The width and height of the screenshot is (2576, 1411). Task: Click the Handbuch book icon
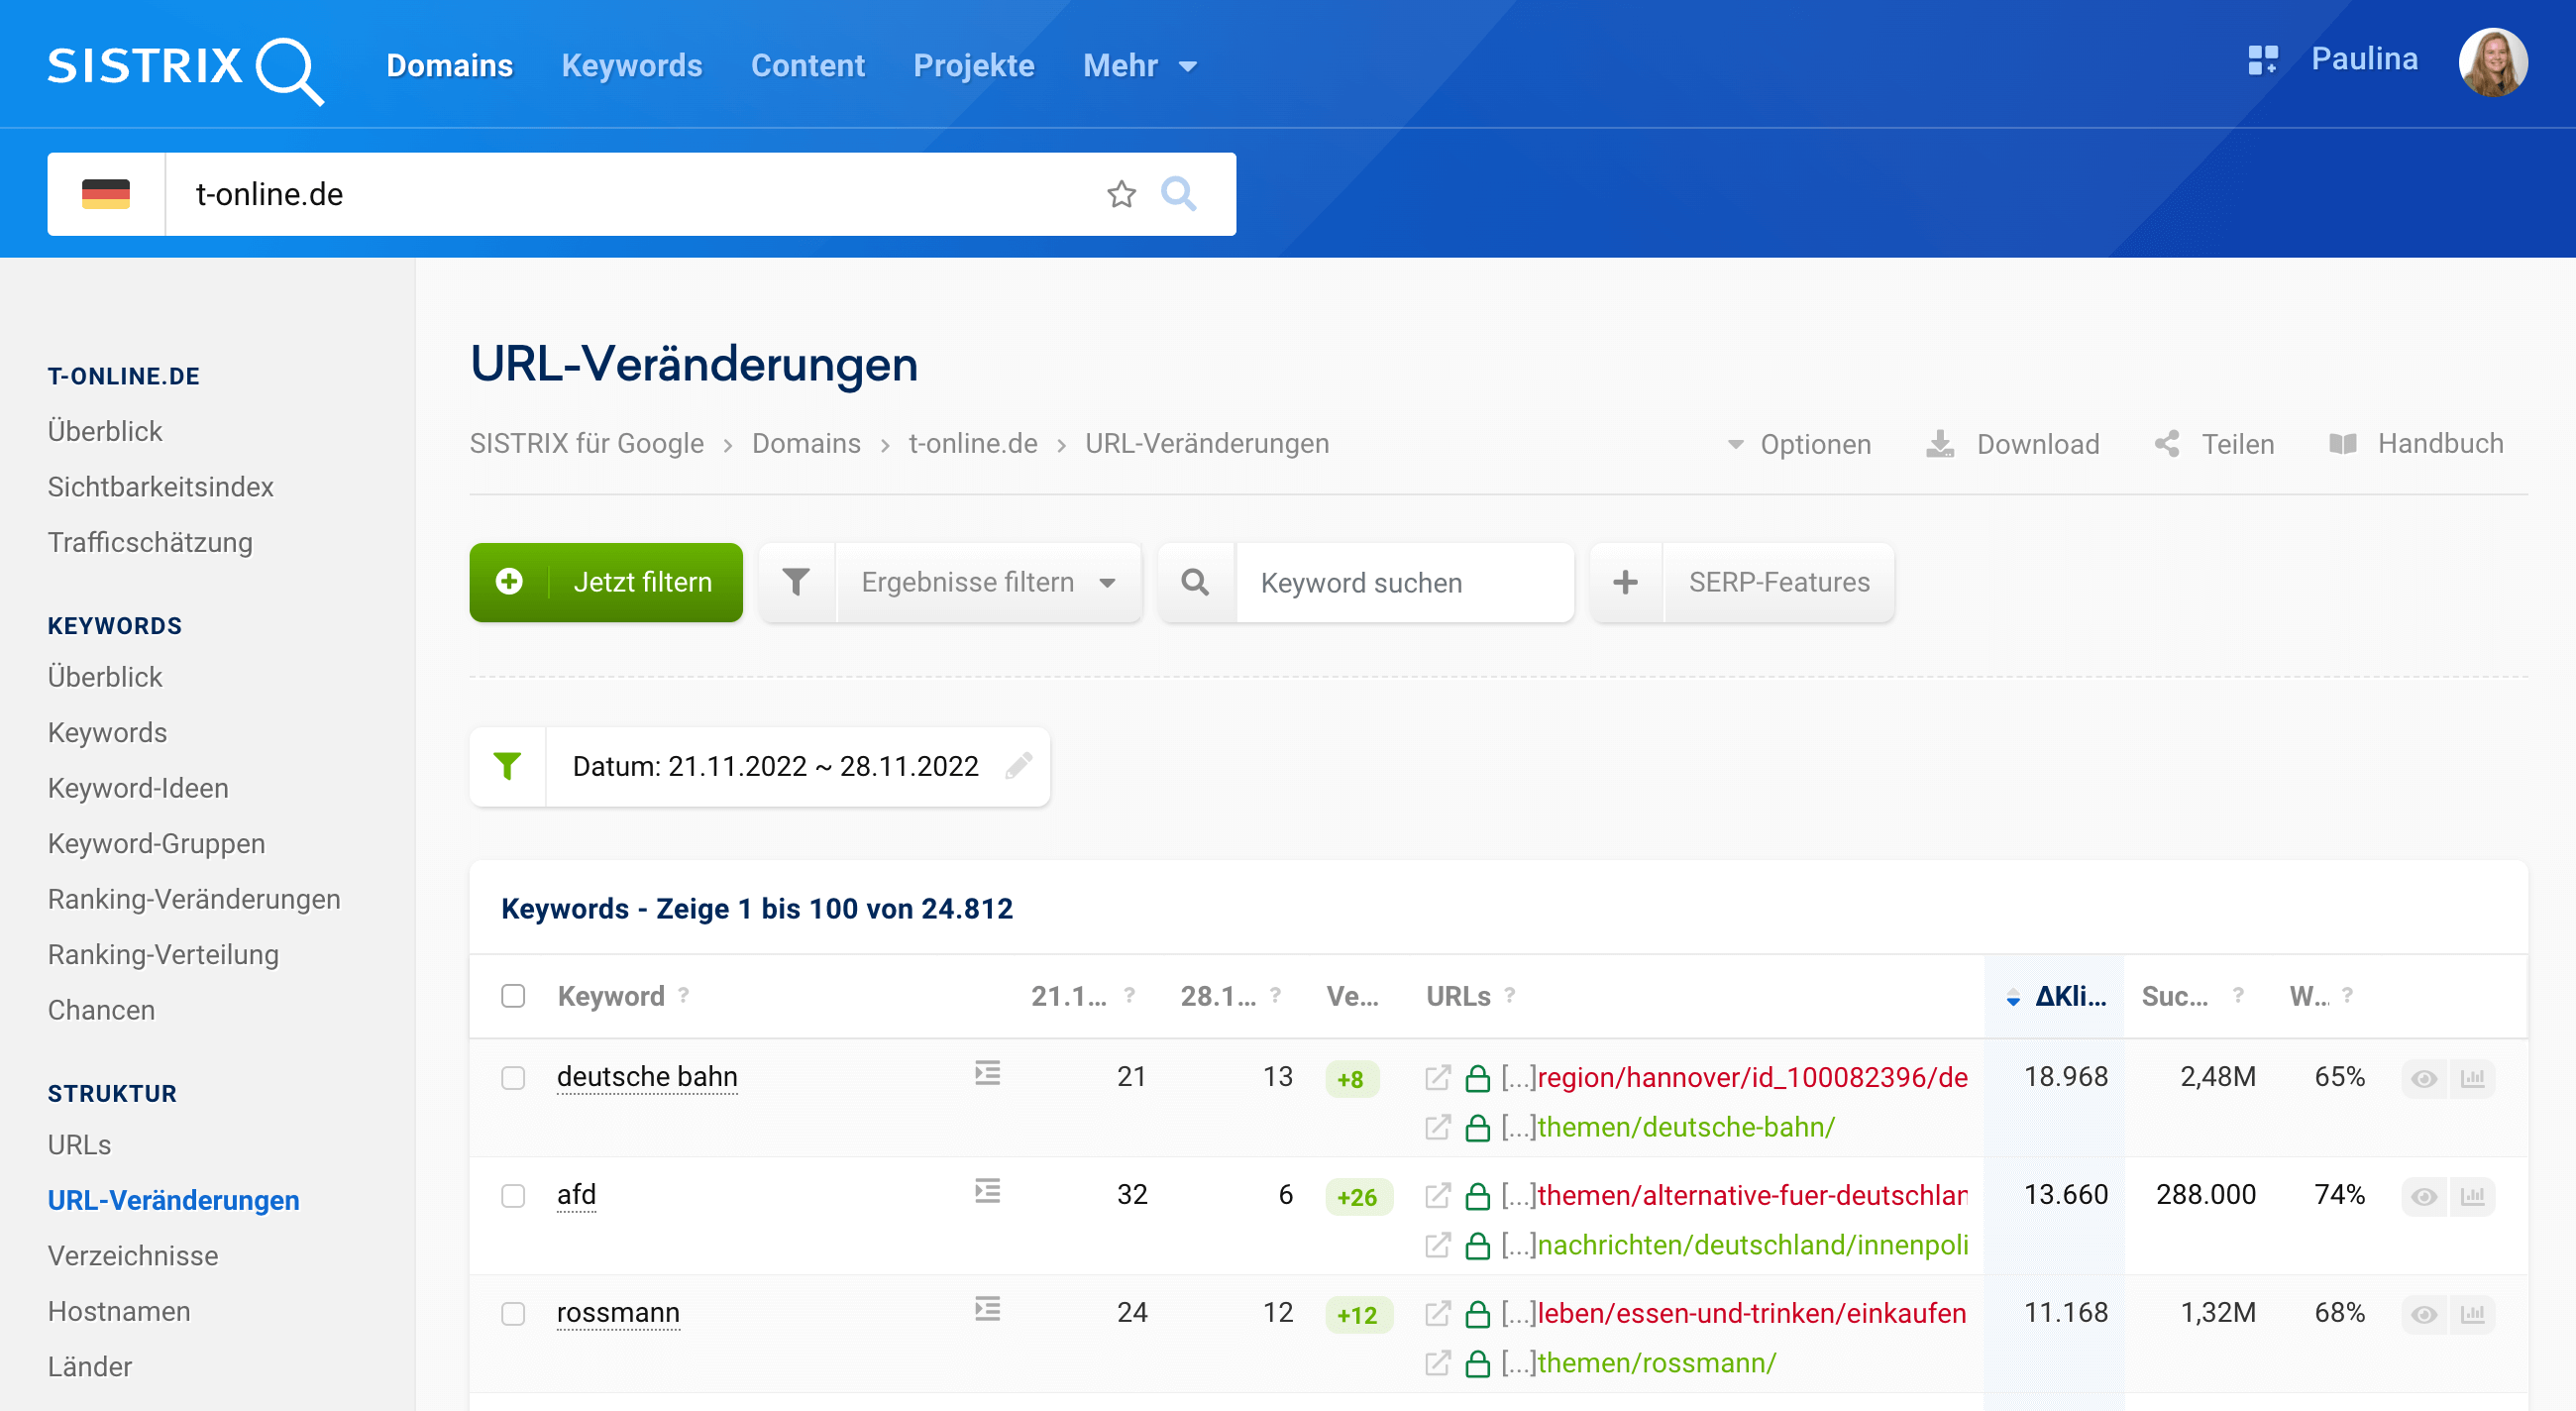tap(2342, 444)
